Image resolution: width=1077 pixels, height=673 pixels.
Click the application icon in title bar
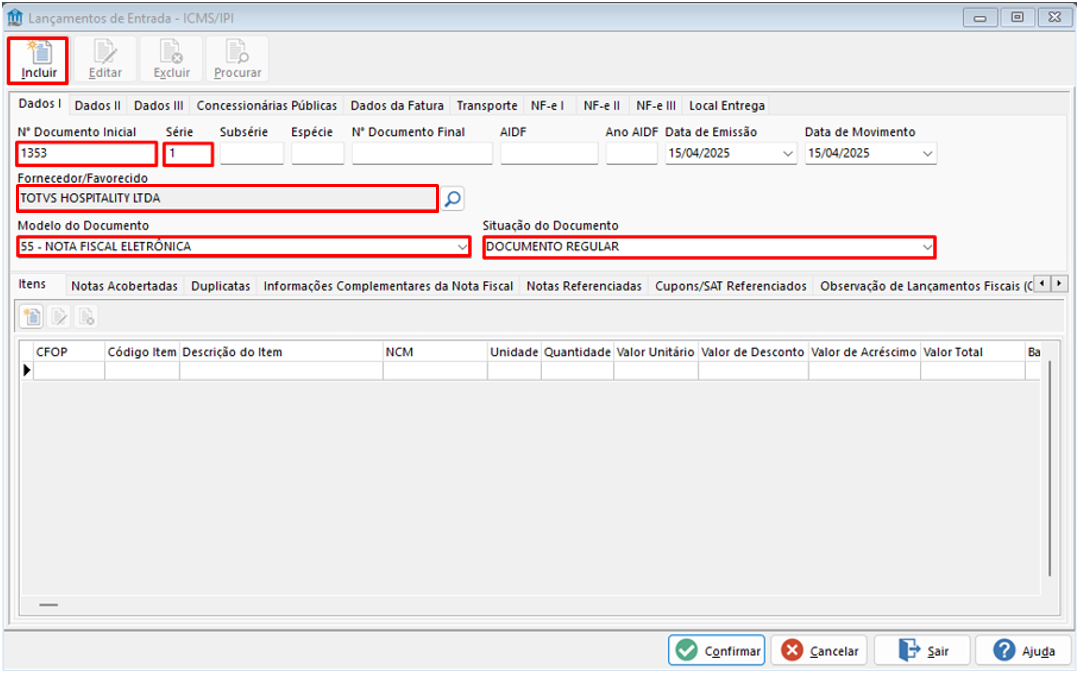click(x=14, y=17)
